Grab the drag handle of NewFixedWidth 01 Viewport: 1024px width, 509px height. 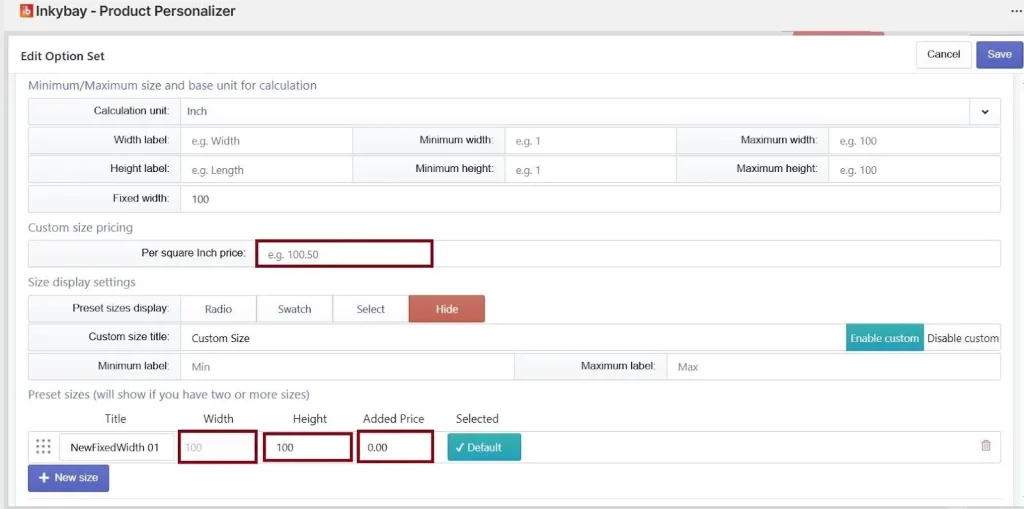click(x=43, y=447)
